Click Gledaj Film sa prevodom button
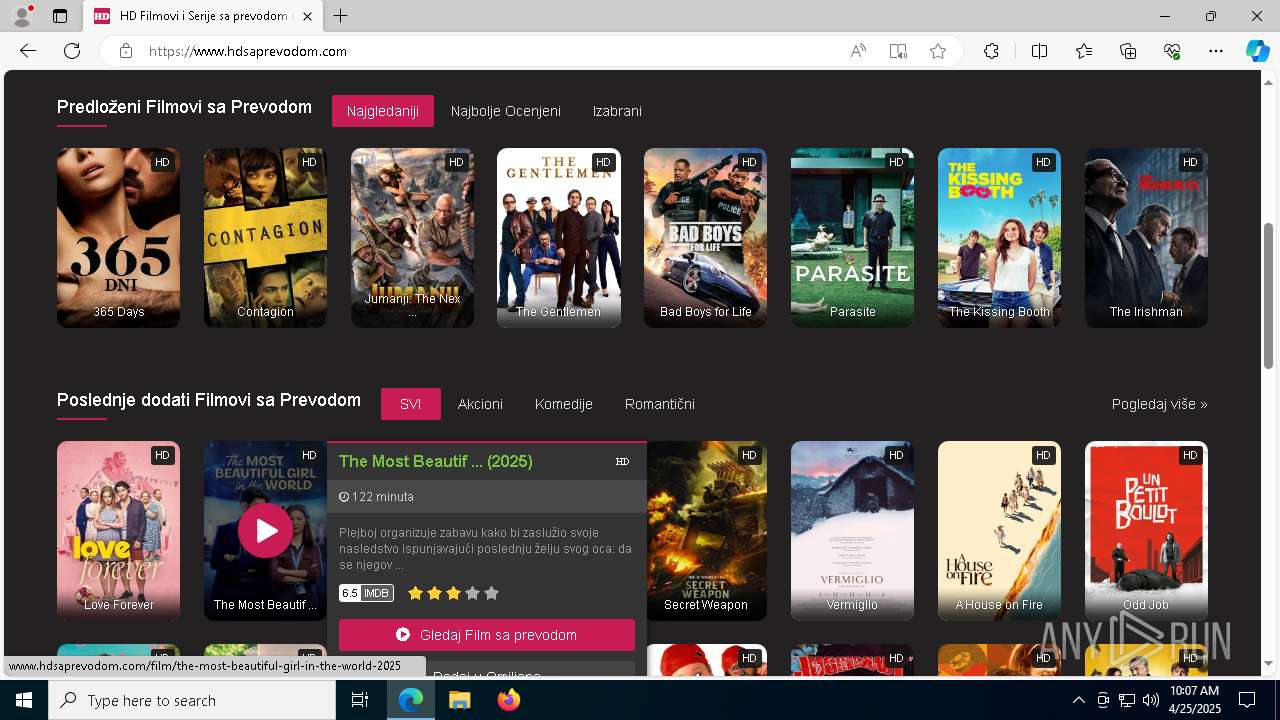Image resolution: width=1280 pixels, height=720 pixels. pyautogui.click(x=487, y=635)
